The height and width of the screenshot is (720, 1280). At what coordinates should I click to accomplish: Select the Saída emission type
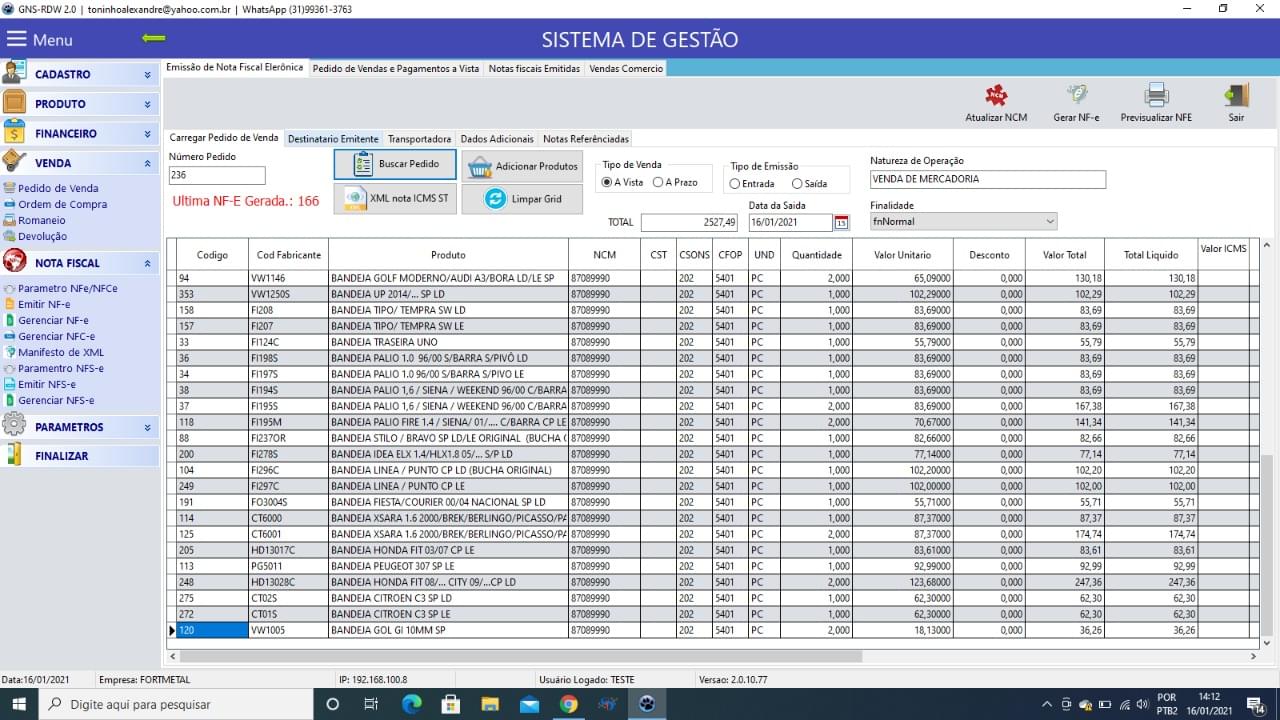(x=797, y=184)
